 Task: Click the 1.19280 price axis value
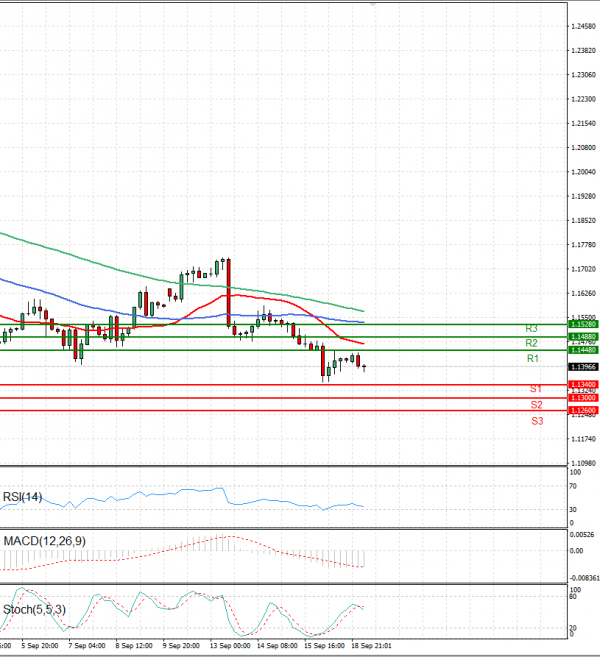click(584, 196)
